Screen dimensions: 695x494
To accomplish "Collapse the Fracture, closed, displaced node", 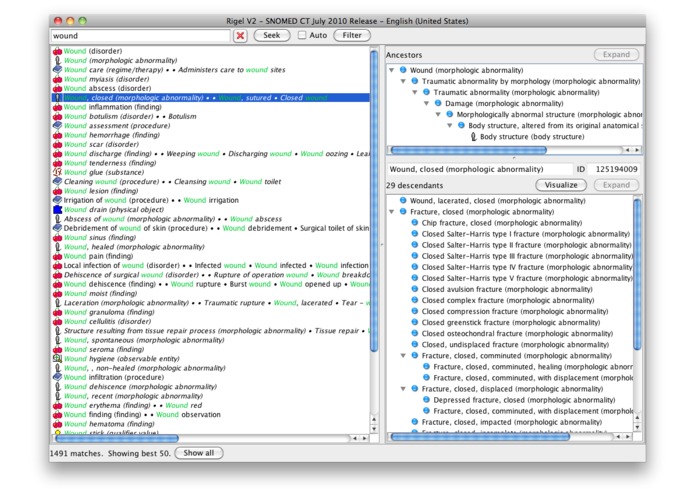I will click(x=403, y=389).
